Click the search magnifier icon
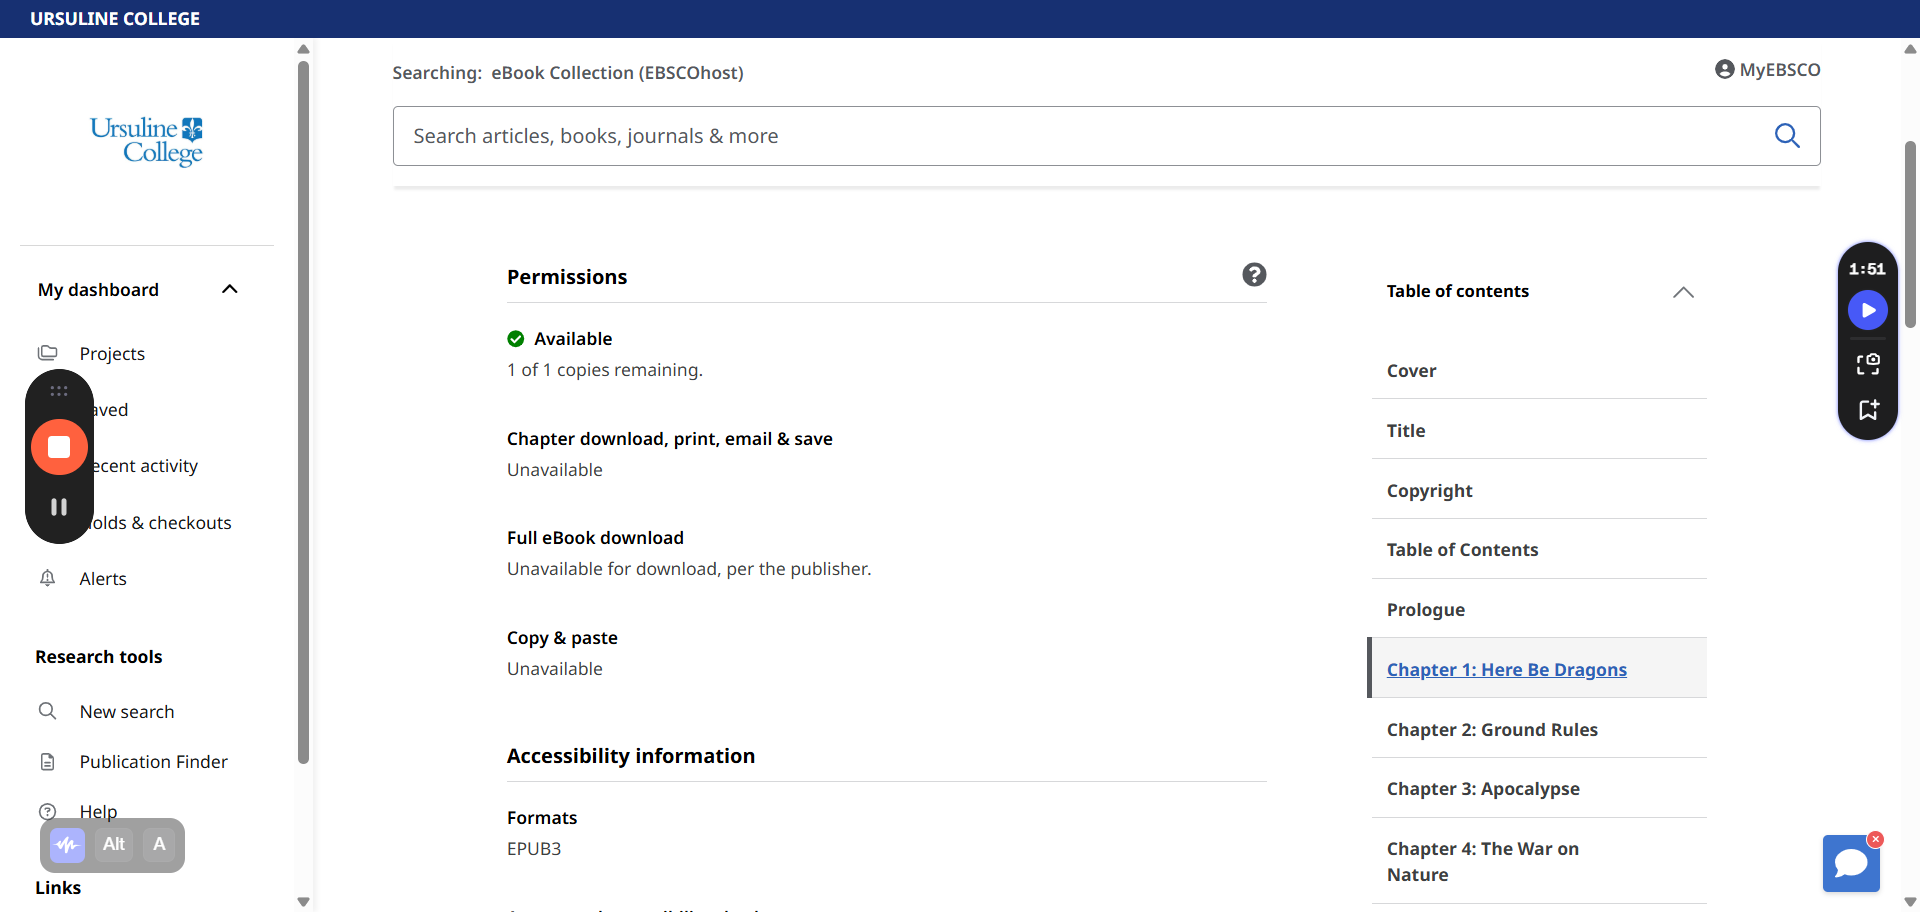Image resolution: width=1920 pixels, height=912 pixels. pyautogui.click(x=1786, y=136)
